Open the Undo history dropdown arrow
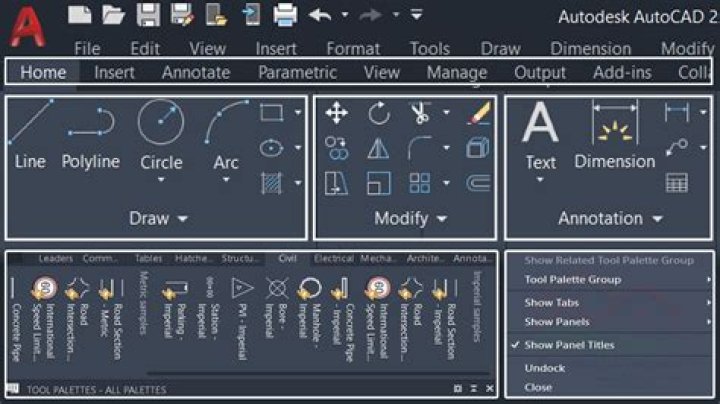Screen dimensions: 720x404 (x=345, y=15)
